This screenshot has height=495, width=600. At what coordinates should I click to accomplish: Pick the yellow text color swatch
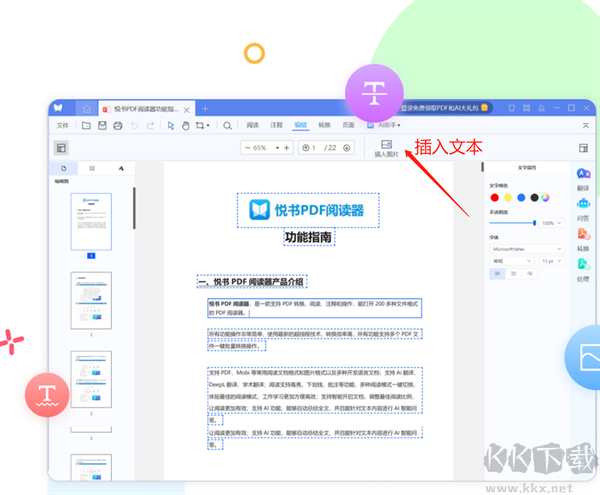tap(508, 197)
